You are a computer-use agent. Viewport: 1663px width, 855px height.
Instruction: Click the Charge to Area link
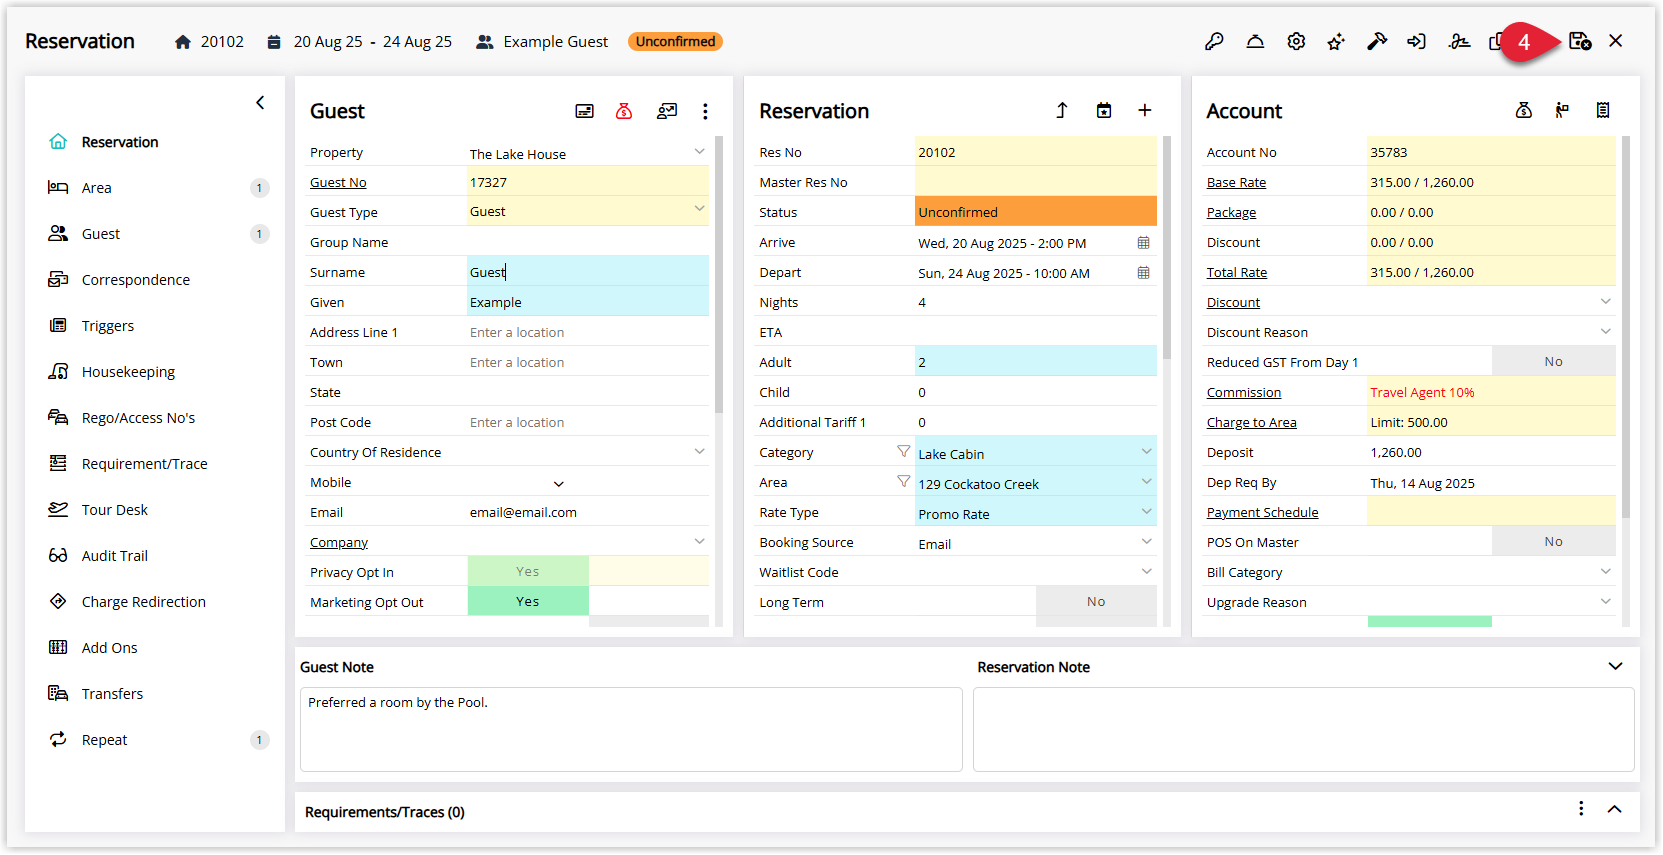(1251, 422)
